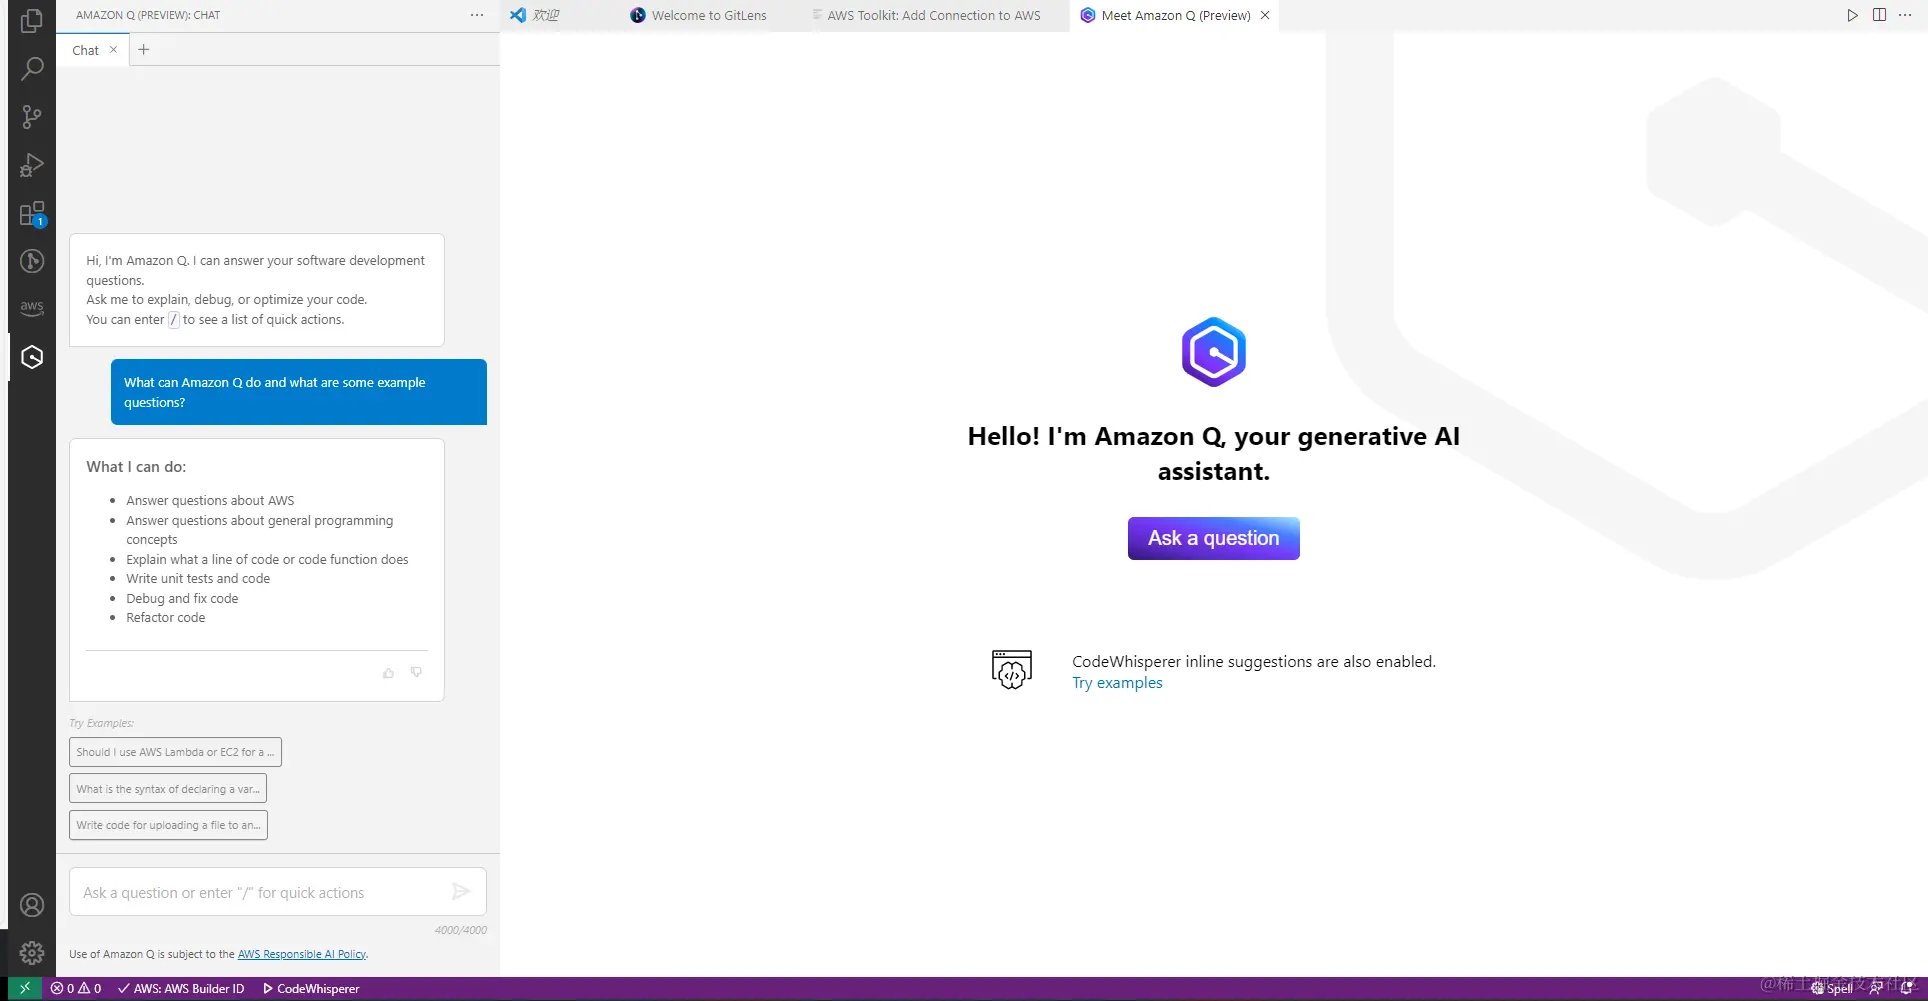Click the CodeWhisperer inline suggestions text

tap(1254, 662)
